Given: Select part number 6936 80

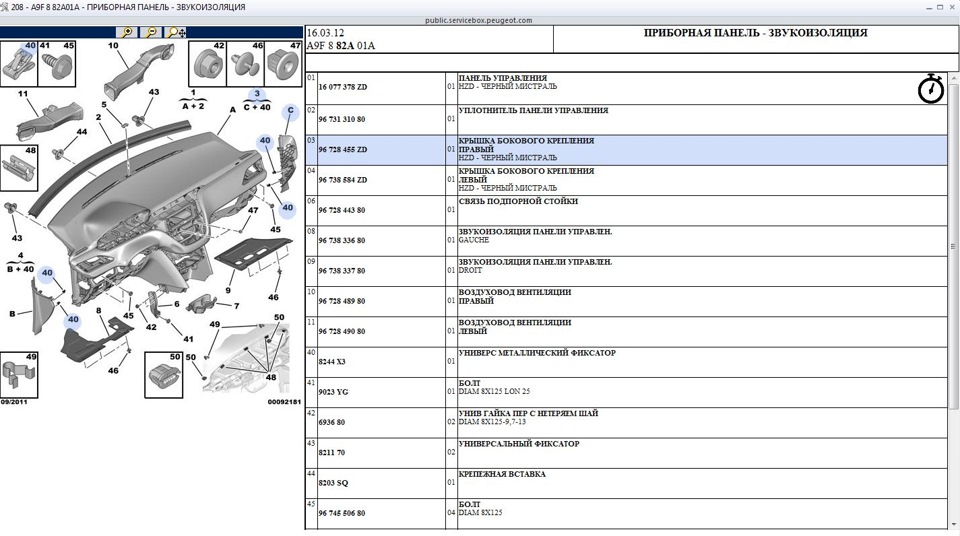Looking at the screenshot, I should tap(331, 423).
